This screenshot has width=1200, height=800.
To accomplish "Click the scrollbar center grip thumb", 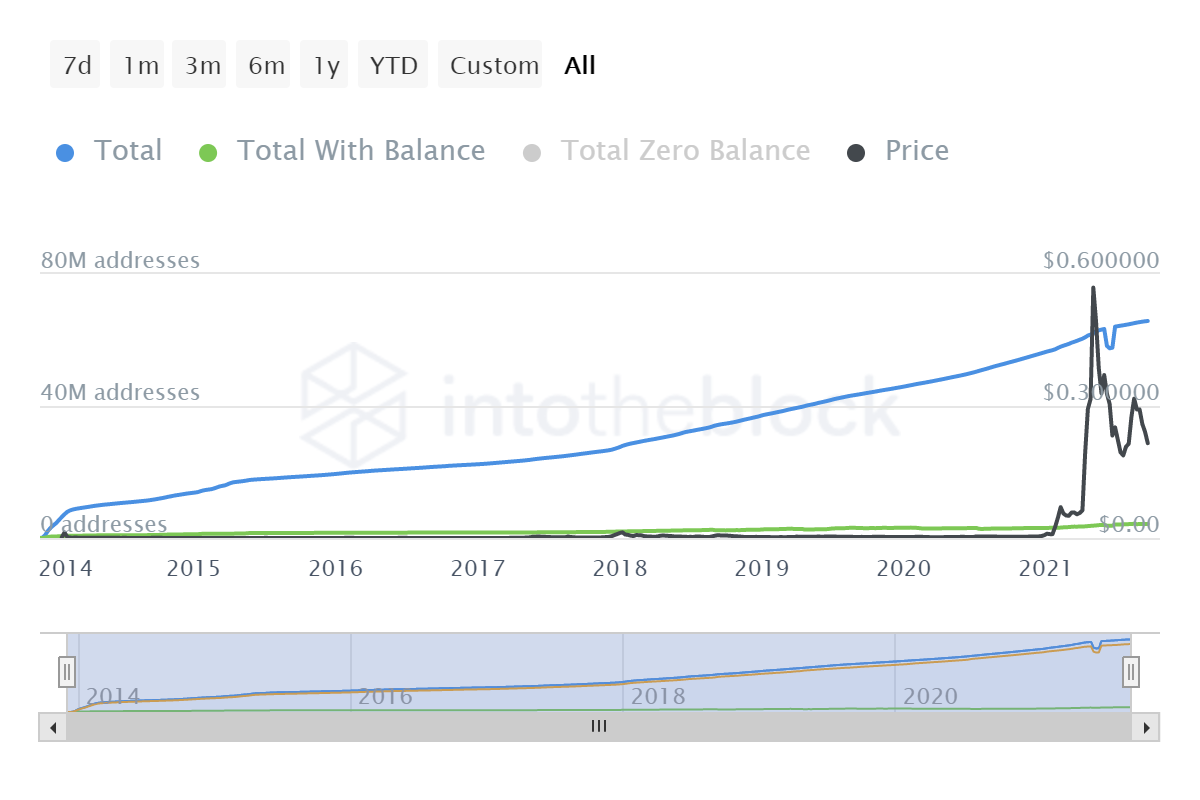I will click(598, 727).
